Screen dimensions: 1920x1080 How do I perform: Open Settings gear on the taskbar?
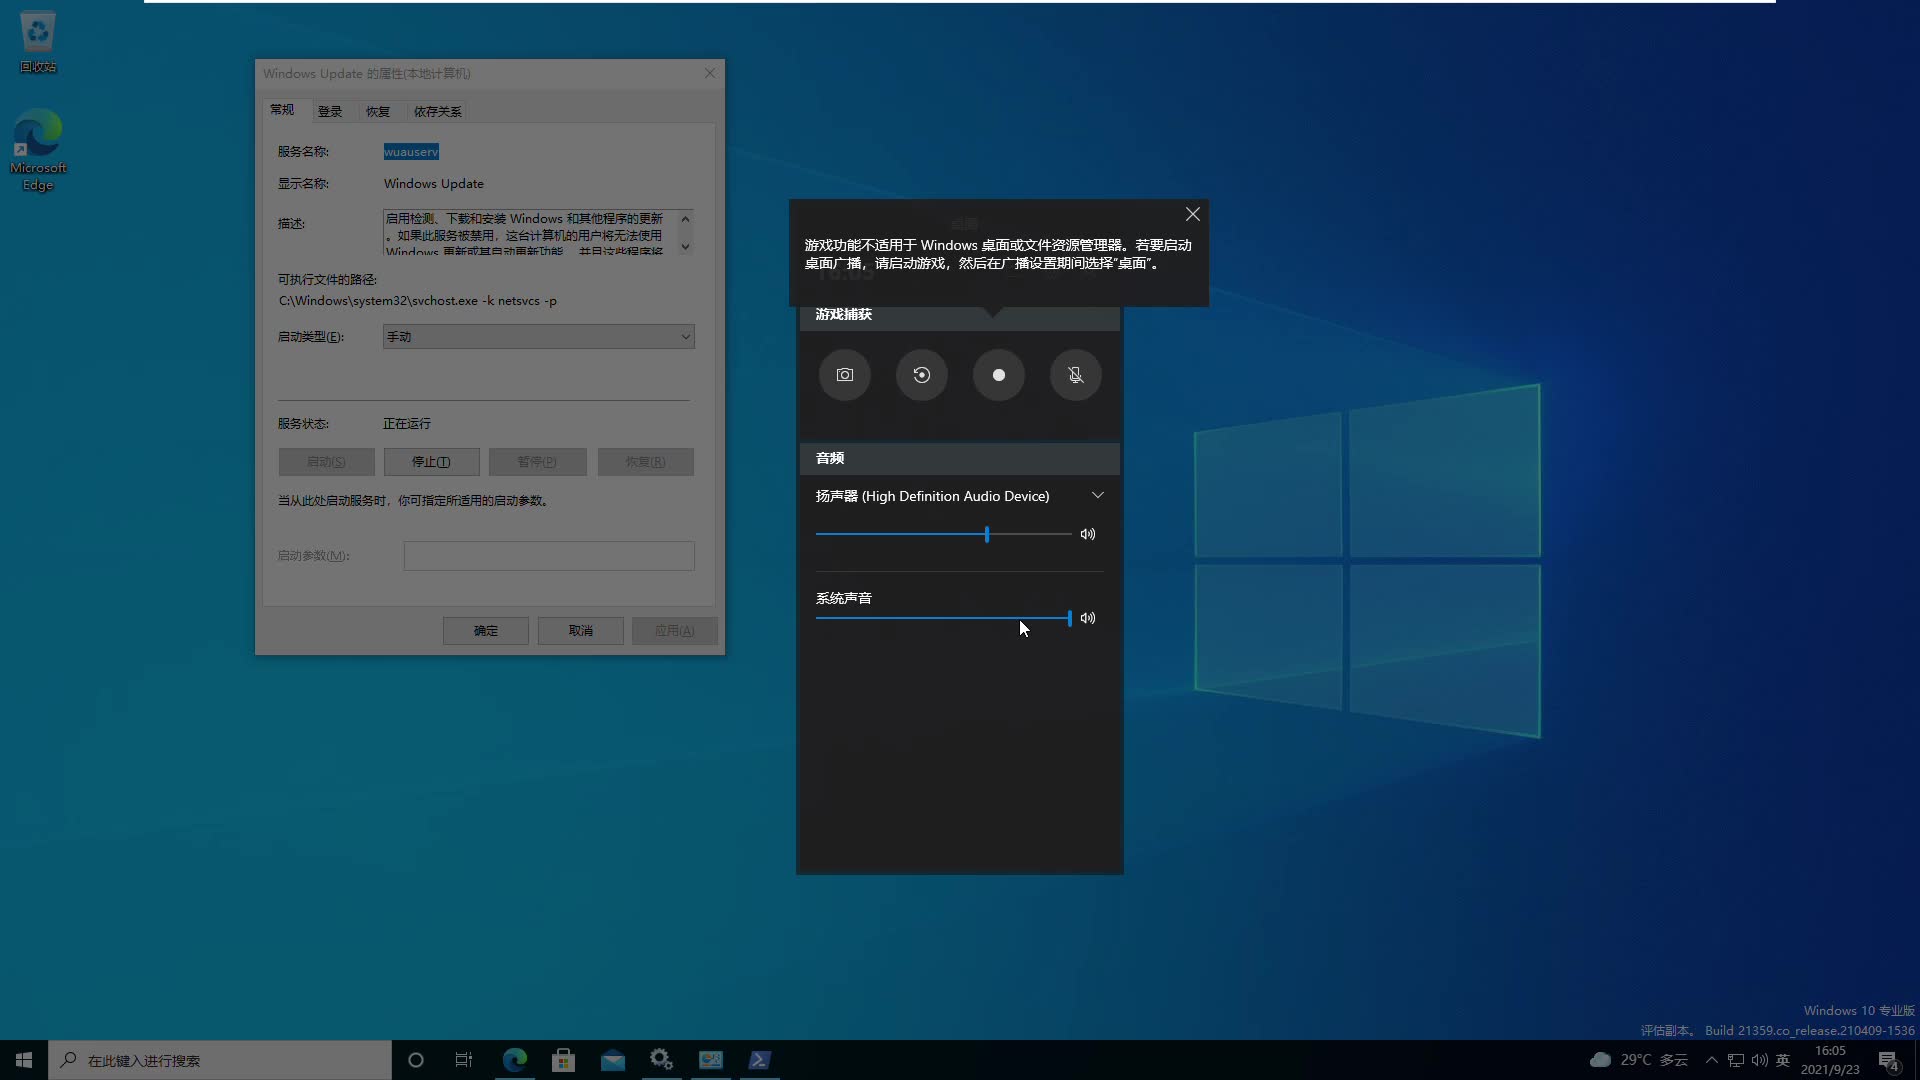coord(662,1060)
